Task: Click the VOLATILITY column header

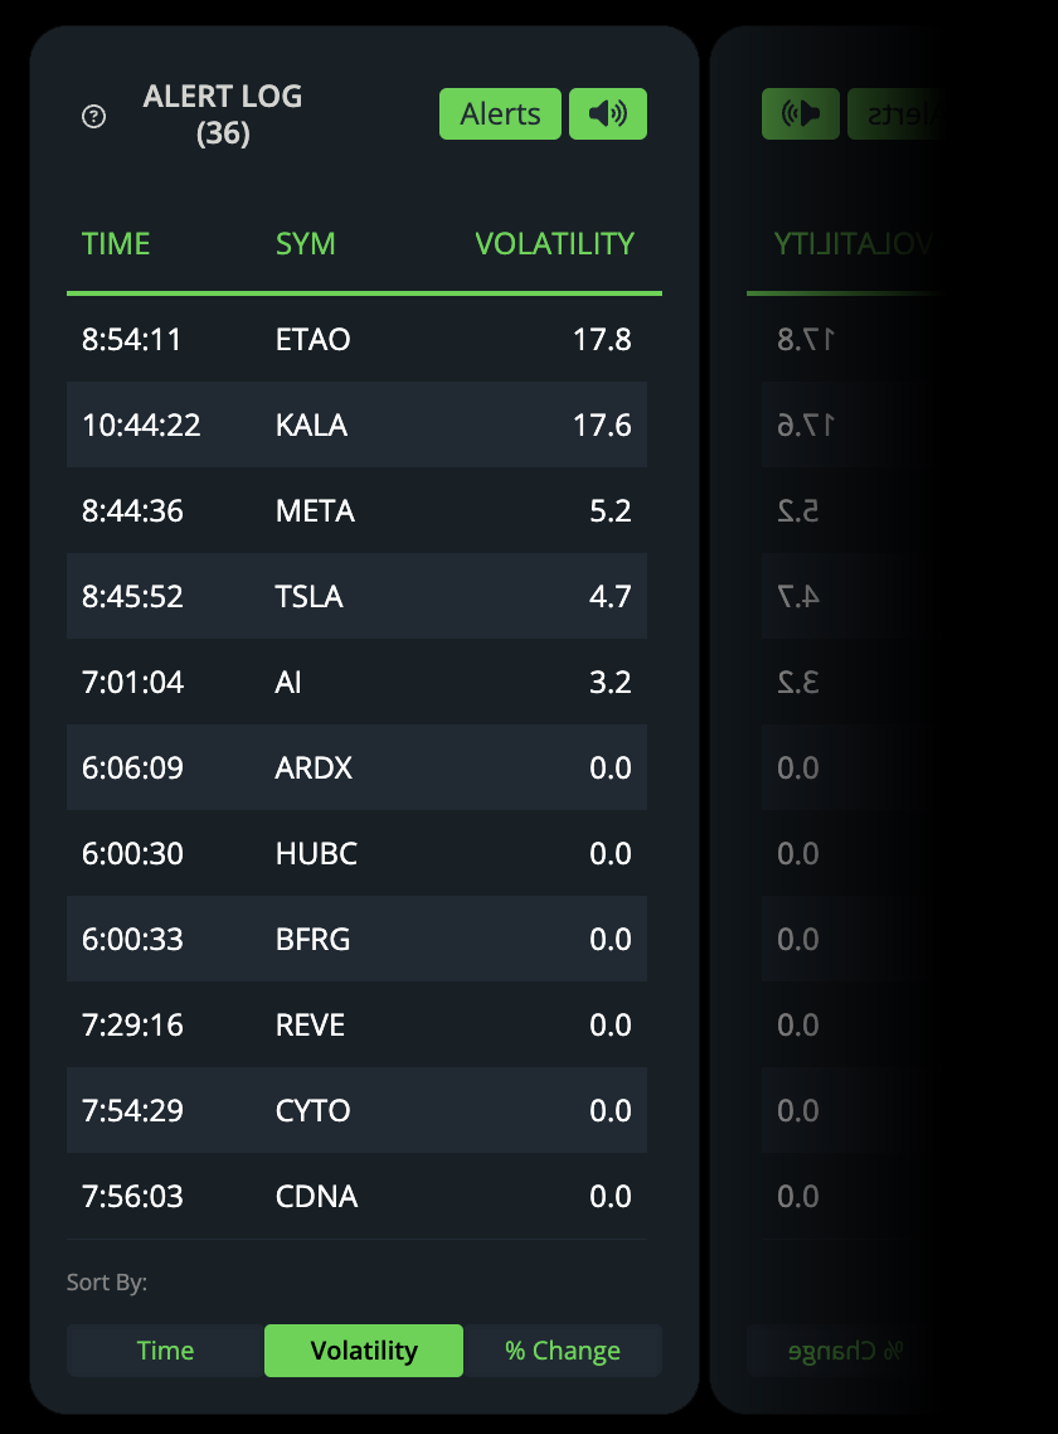Action: tap(554, 244)
